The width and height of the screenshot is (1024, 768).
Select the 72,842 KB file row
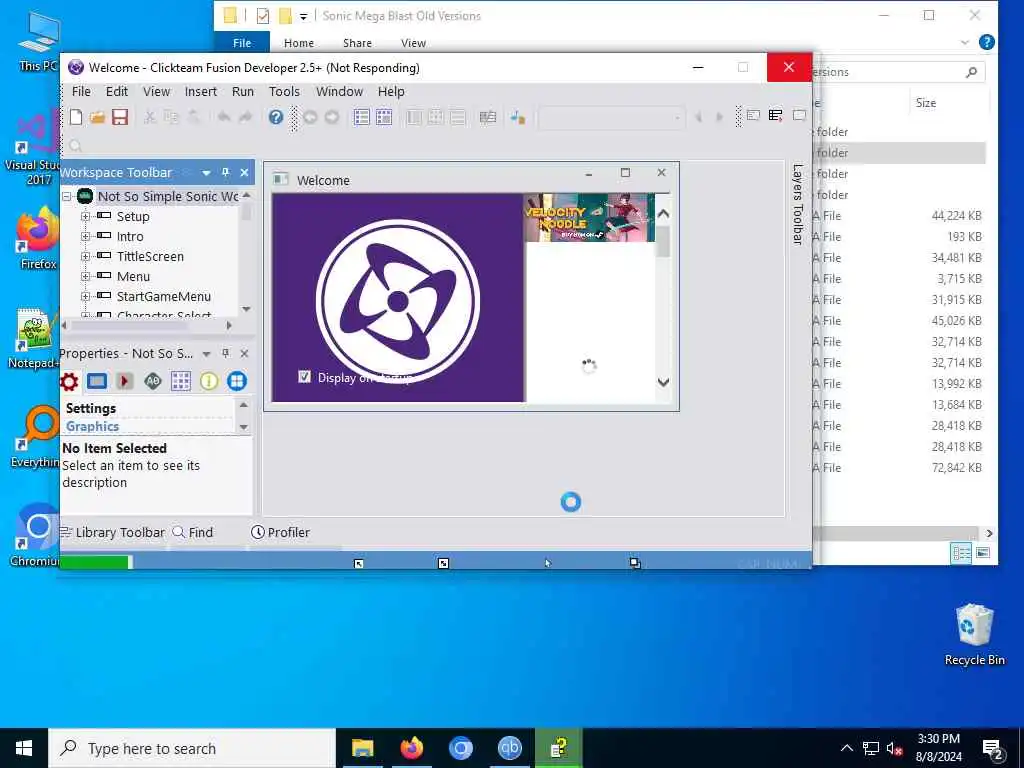tap(899, 468)
